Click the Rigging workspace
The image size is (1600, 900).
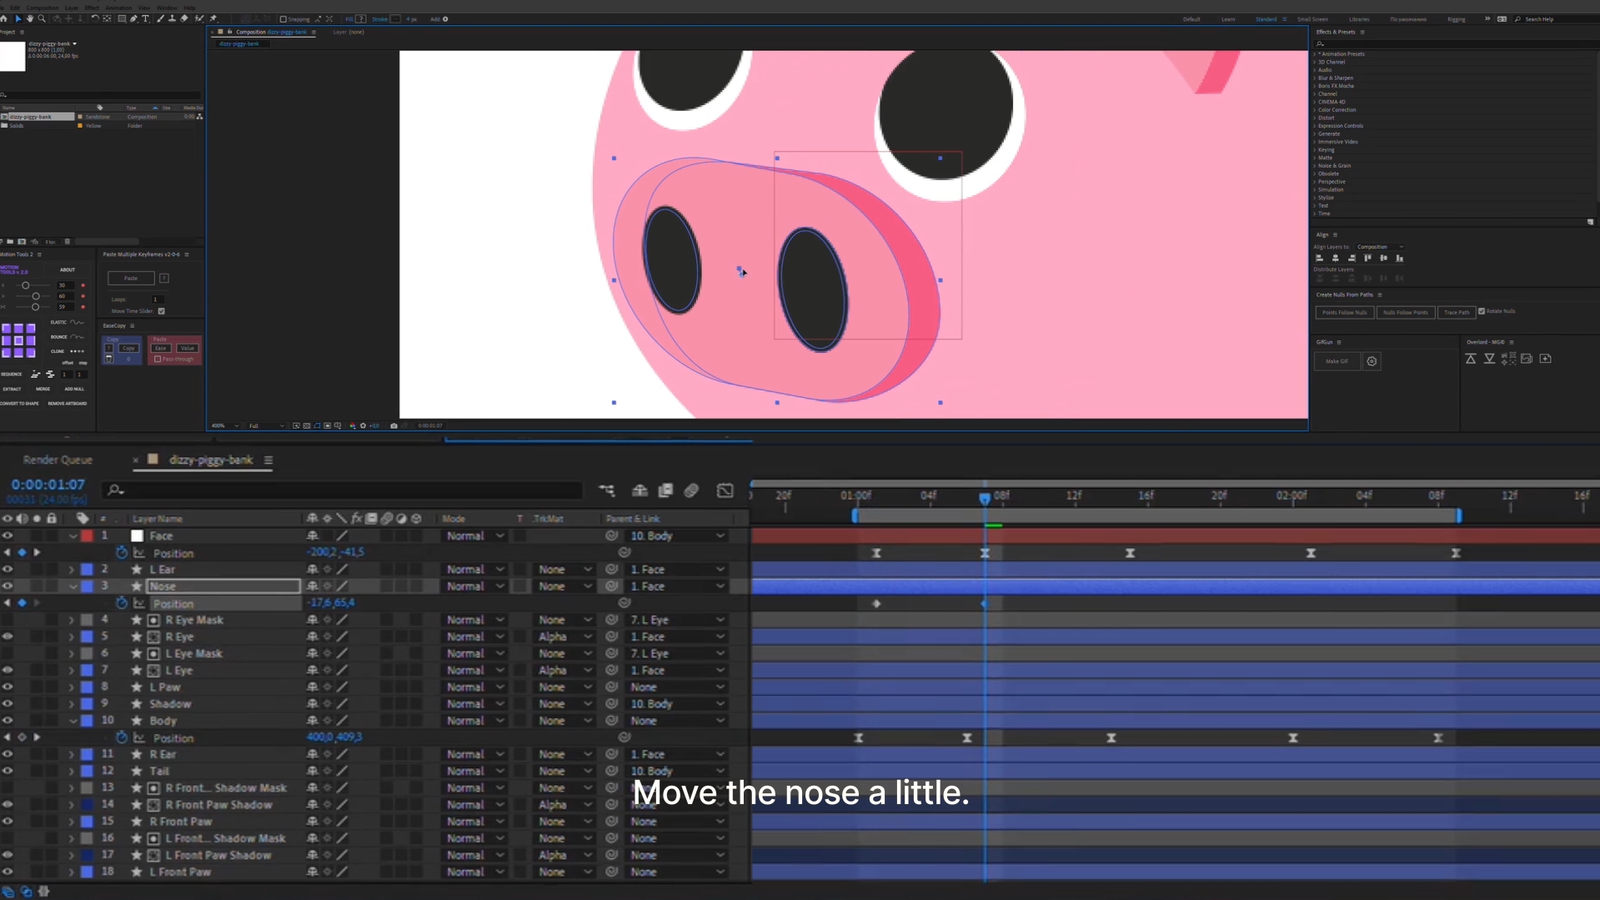(x=1456, y=19)
